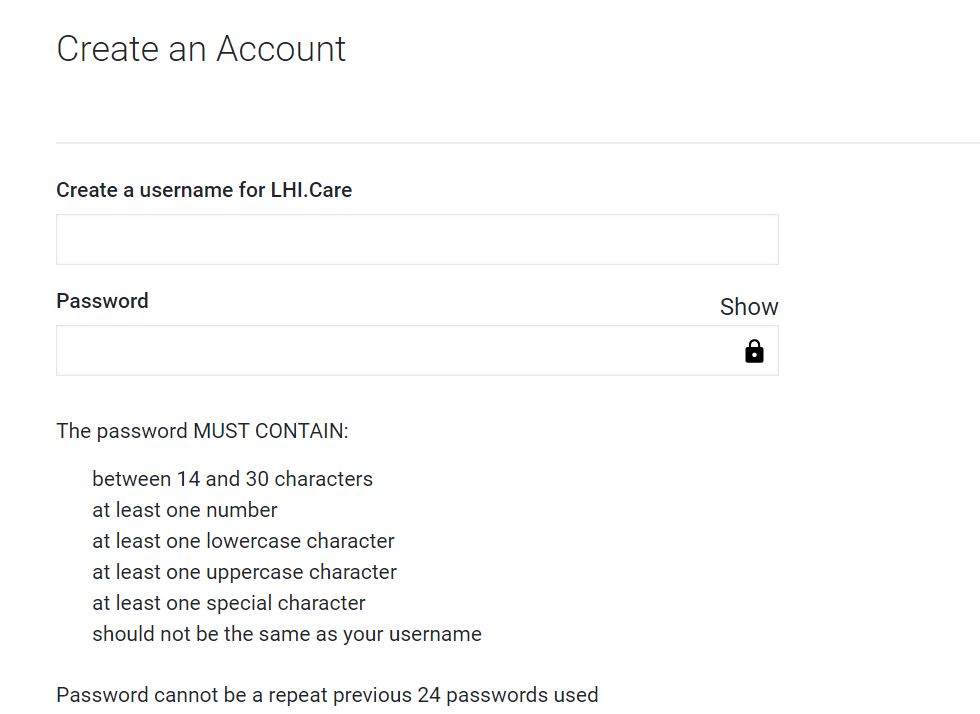Focus the Password input box
Image resolution: width=980 pixels, height=714 pixels.
(418, 350)
